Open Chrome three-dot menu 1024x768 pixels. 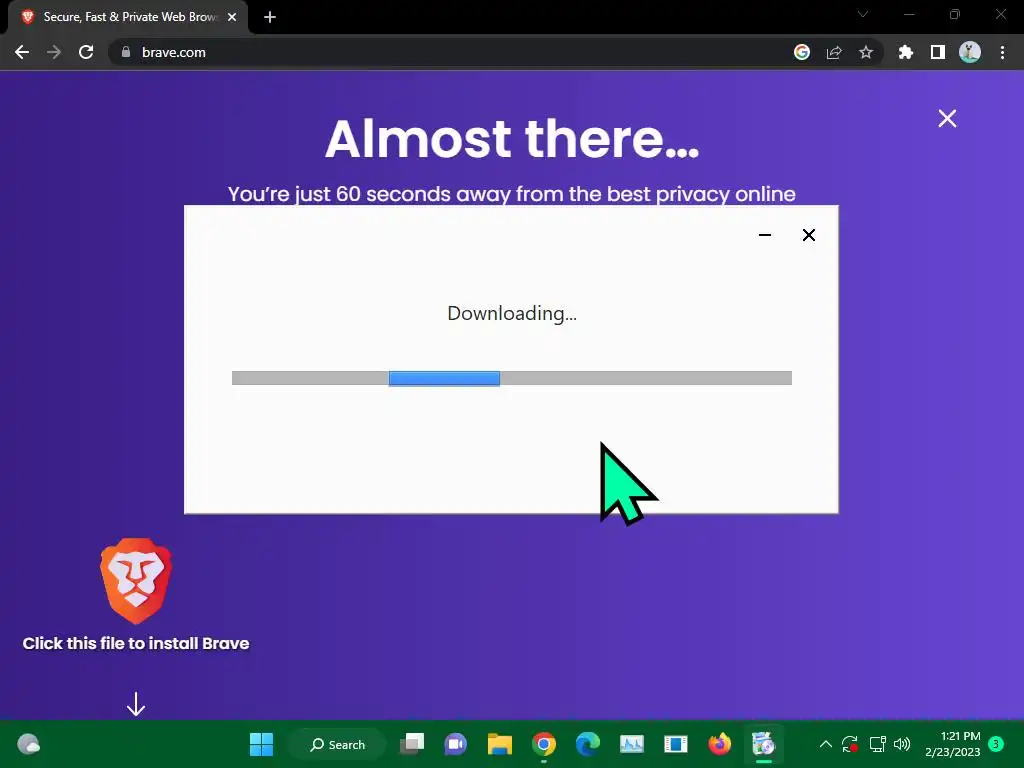(x=1002, y=52)
